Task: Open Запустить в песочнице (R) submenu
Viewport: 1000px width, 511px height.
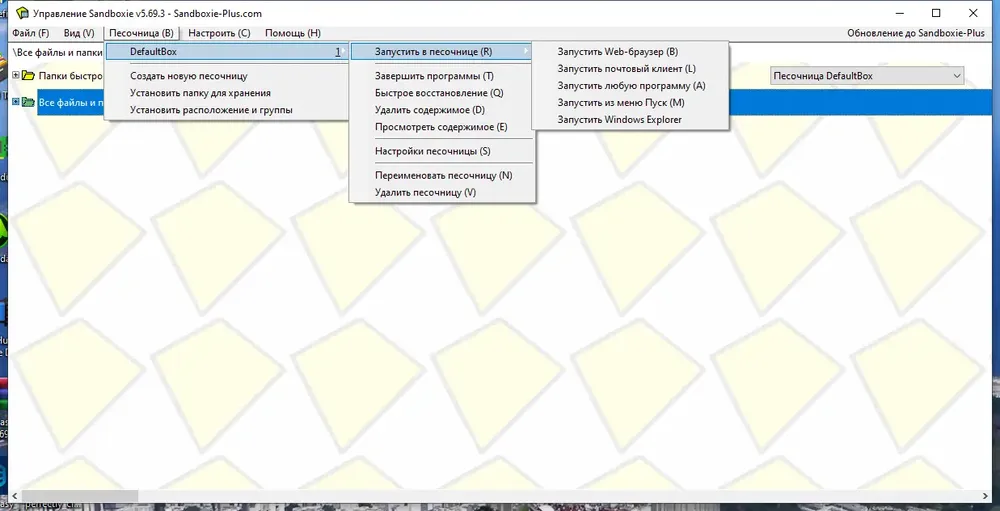Action: pyautogui.click(x=441, y=52)
